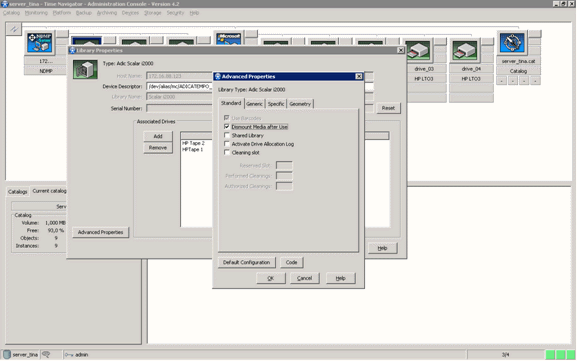Click the server_tina database status icon

[x=7, y=354]
